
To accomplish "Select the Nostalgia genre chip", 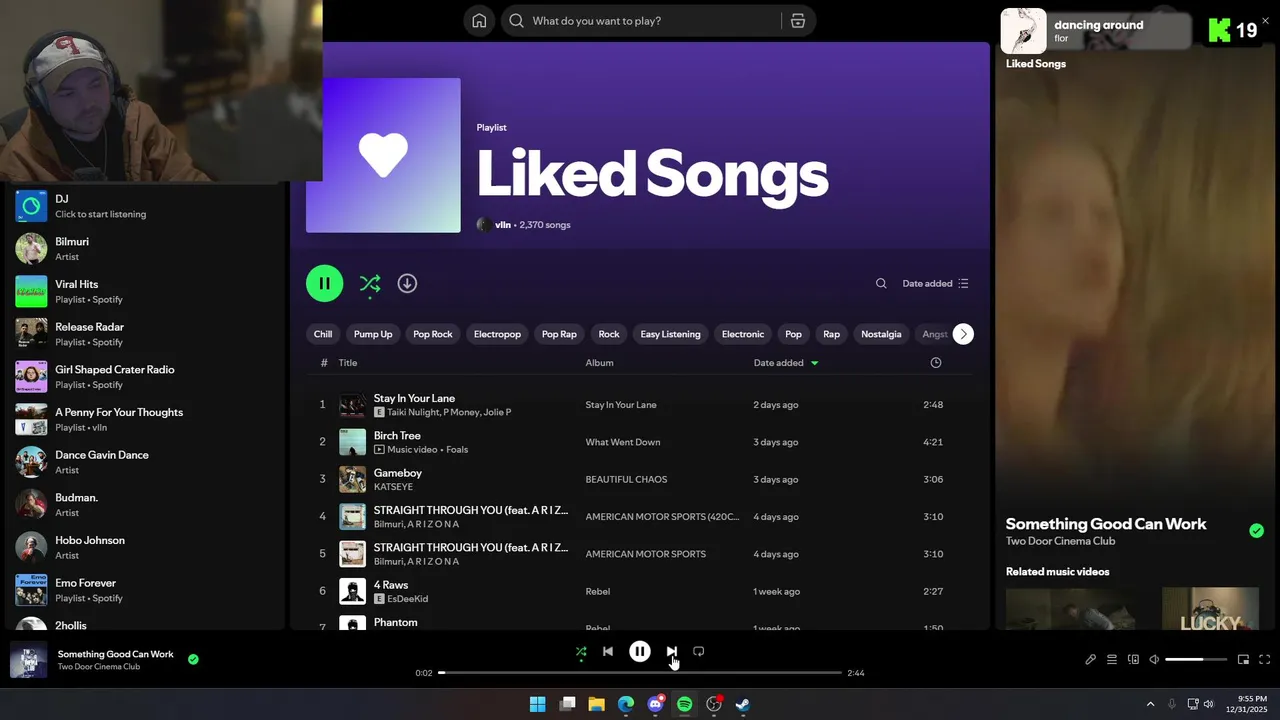I will pyautogui.click(x=881, y=334).
